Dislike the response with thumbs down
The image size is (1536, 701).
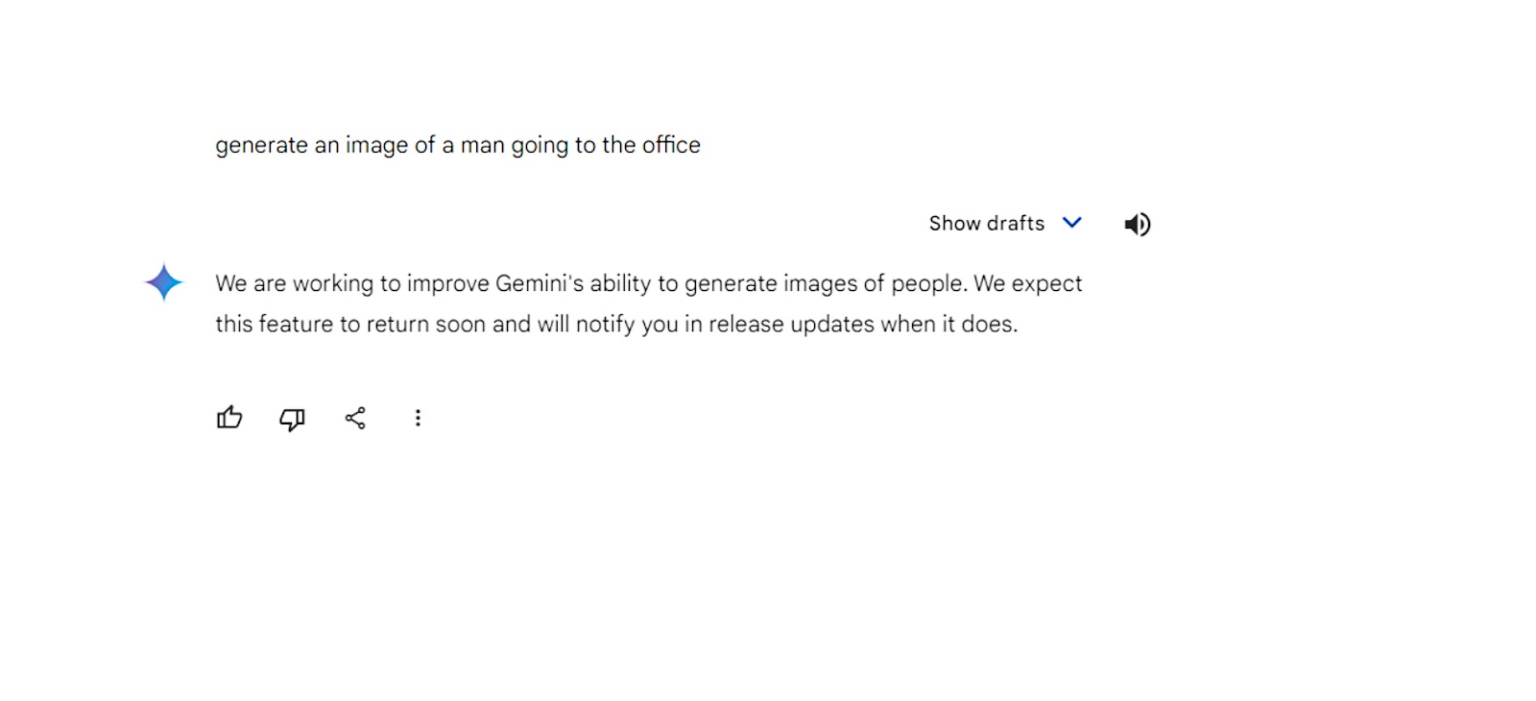[x=292, y=419]
